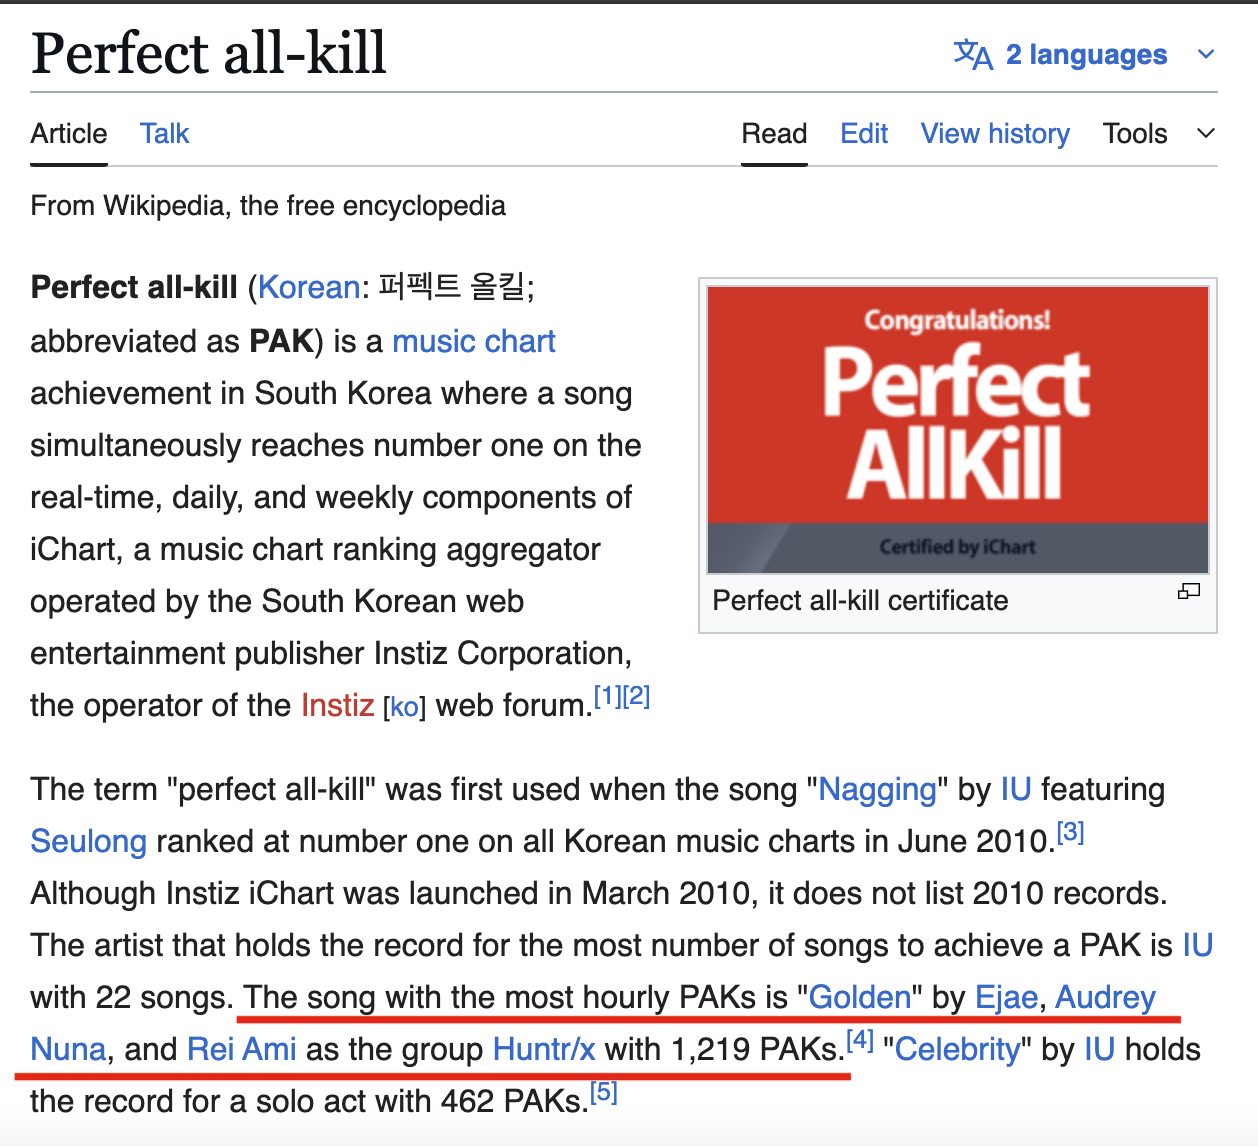The image size is (1258, 1146).
Task: Open the Edit tab
Action: pos(864,134)
